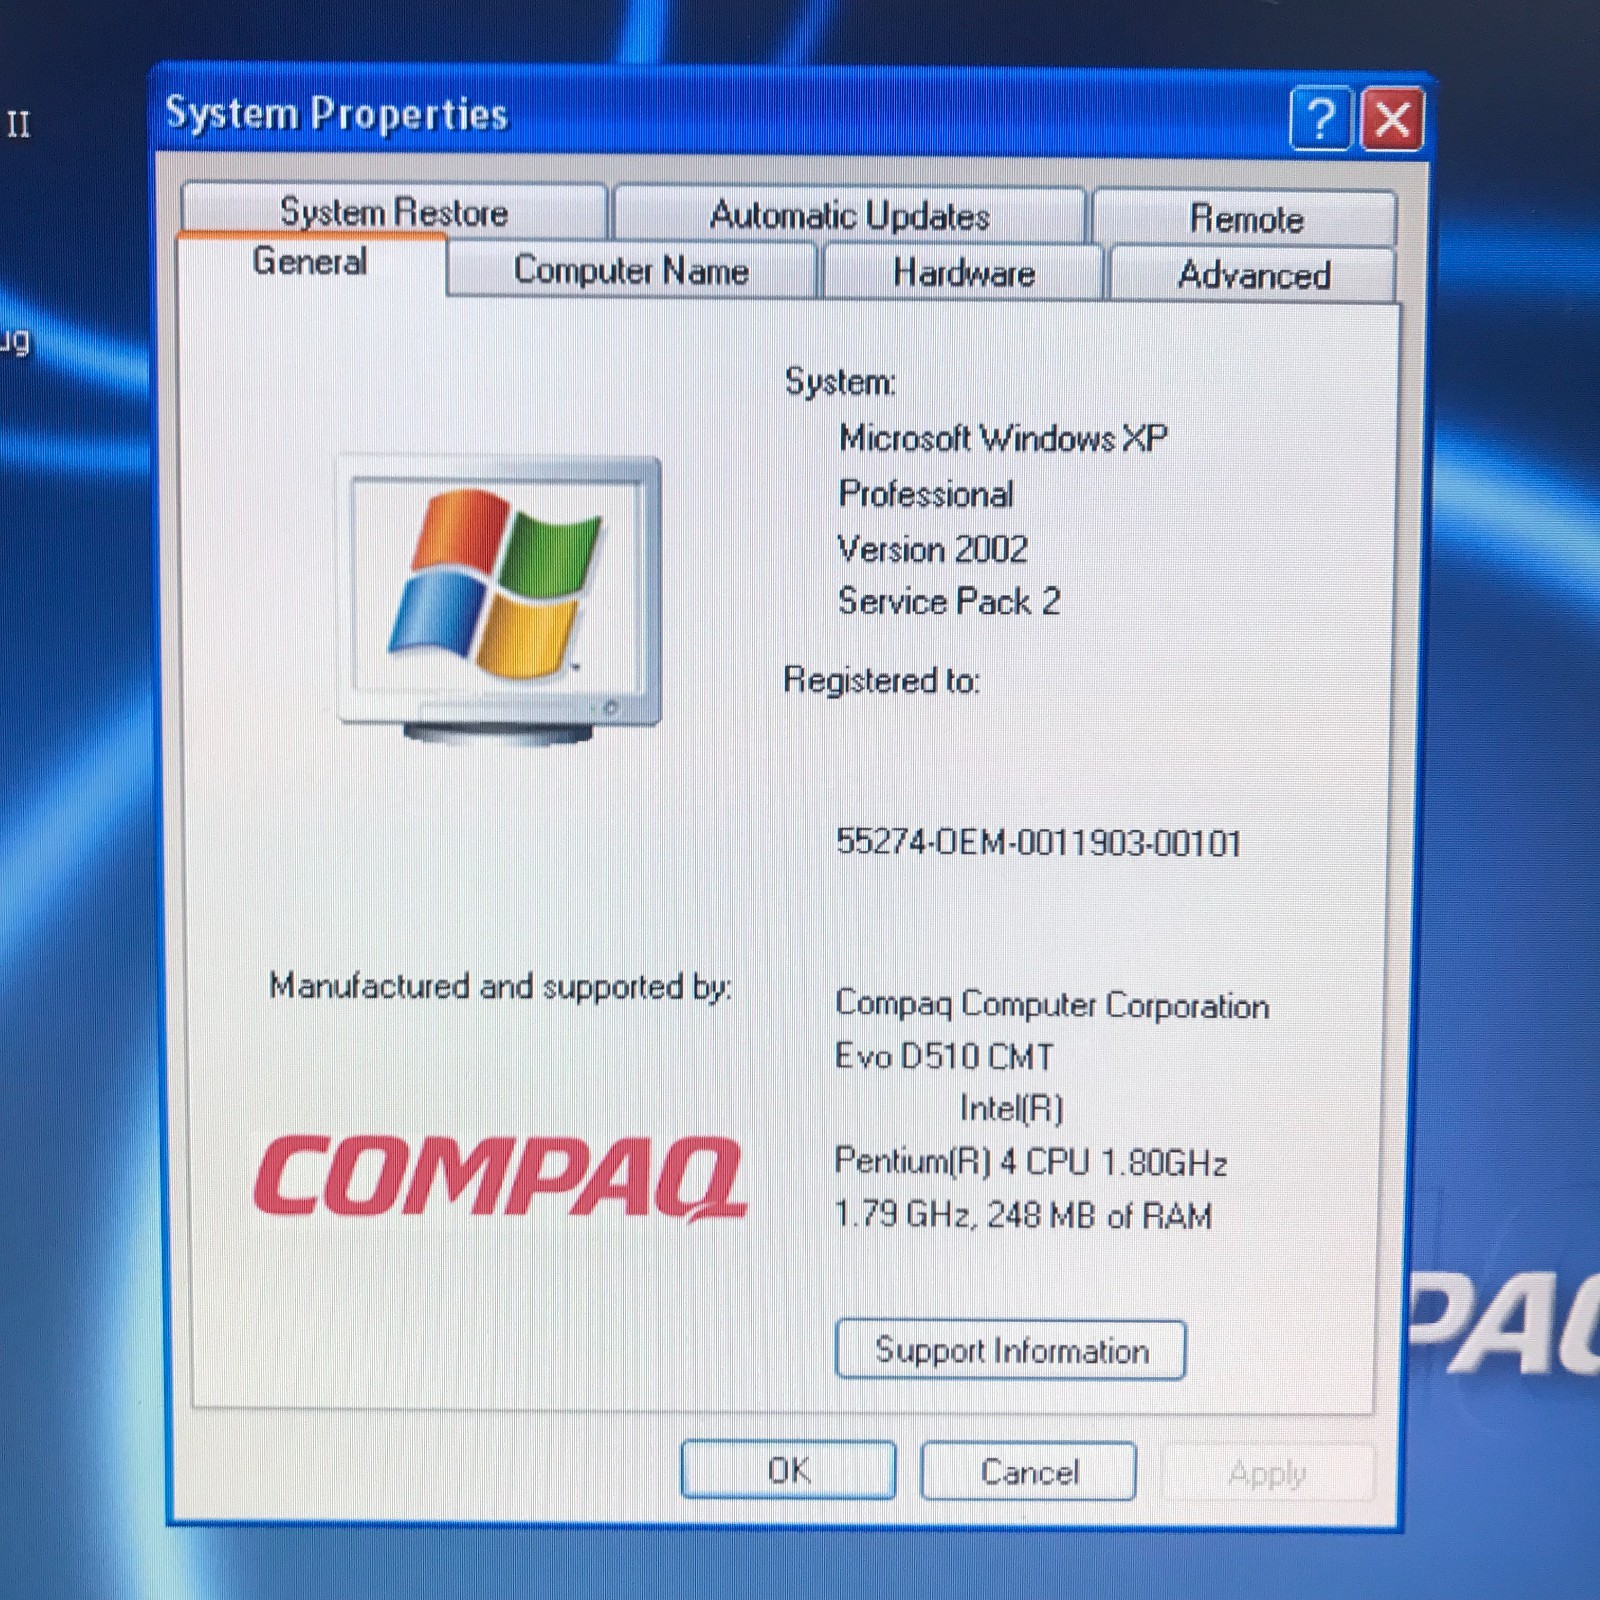Select the text 'Microsoft Windows XP'

click(x=1003, y=438)
